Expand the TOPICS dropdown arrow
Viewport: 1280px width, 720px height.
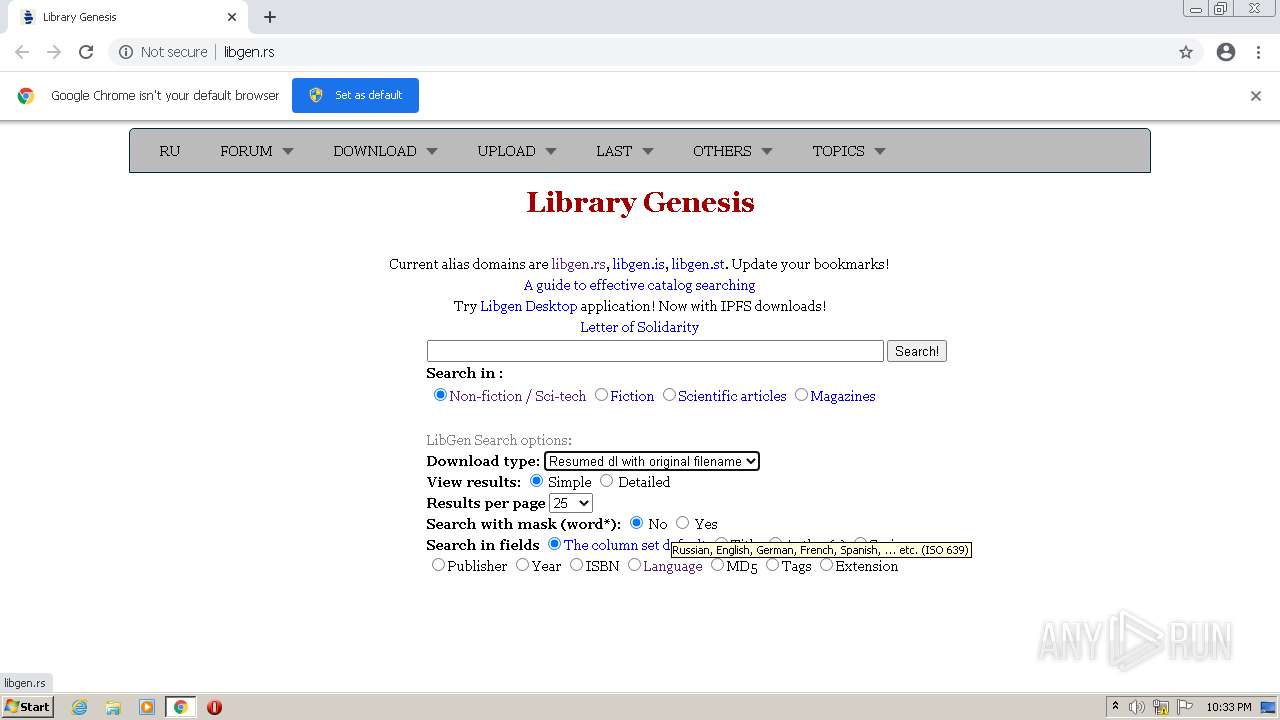[x=880, y=152]
